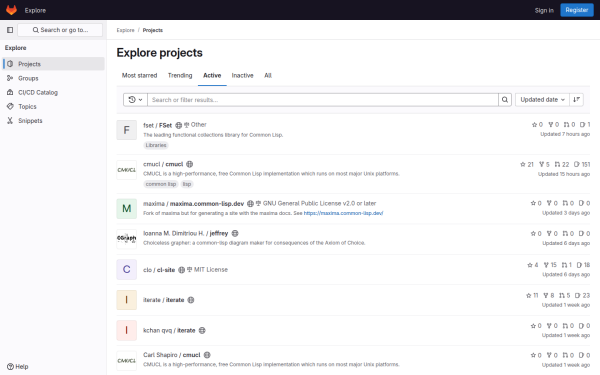Click merge requests count 22 on cmucl / cmucl

click(x=562, y=164)
